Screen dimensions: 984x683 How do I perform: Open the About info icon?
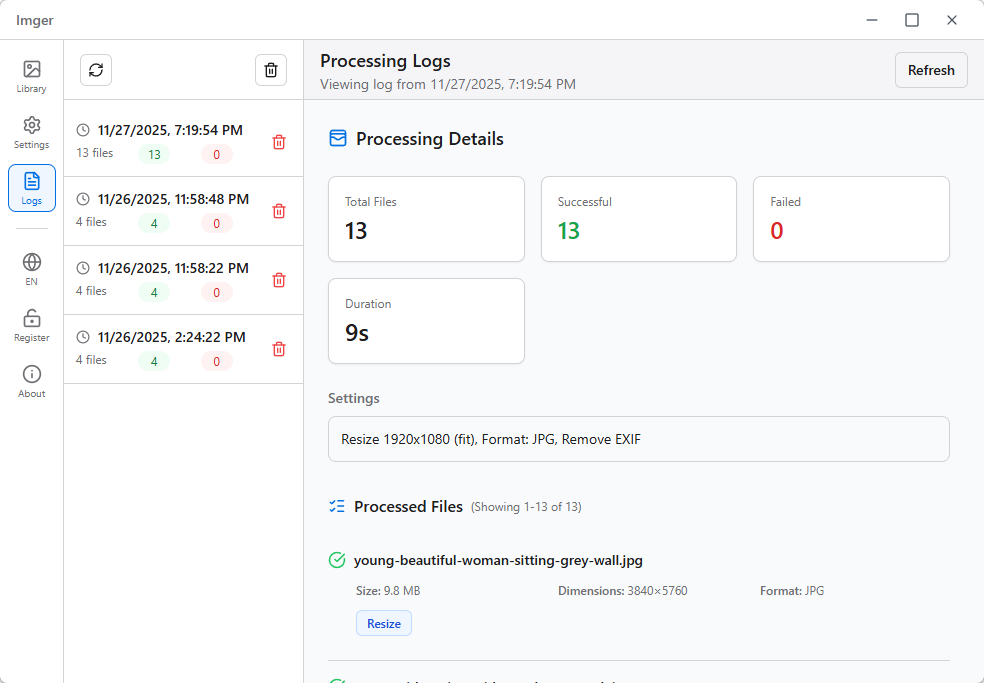pos(32,381)
